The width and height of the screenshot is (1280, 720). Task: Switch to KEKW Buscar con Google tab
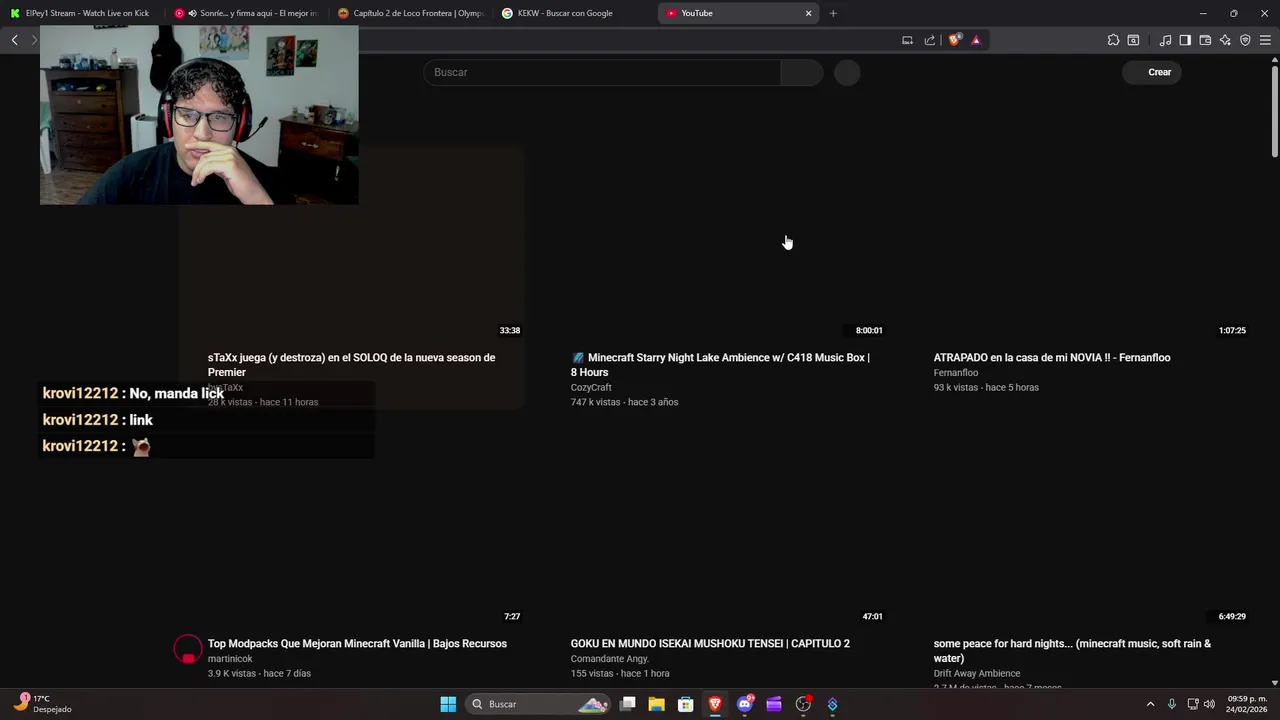tap(574, 13)
